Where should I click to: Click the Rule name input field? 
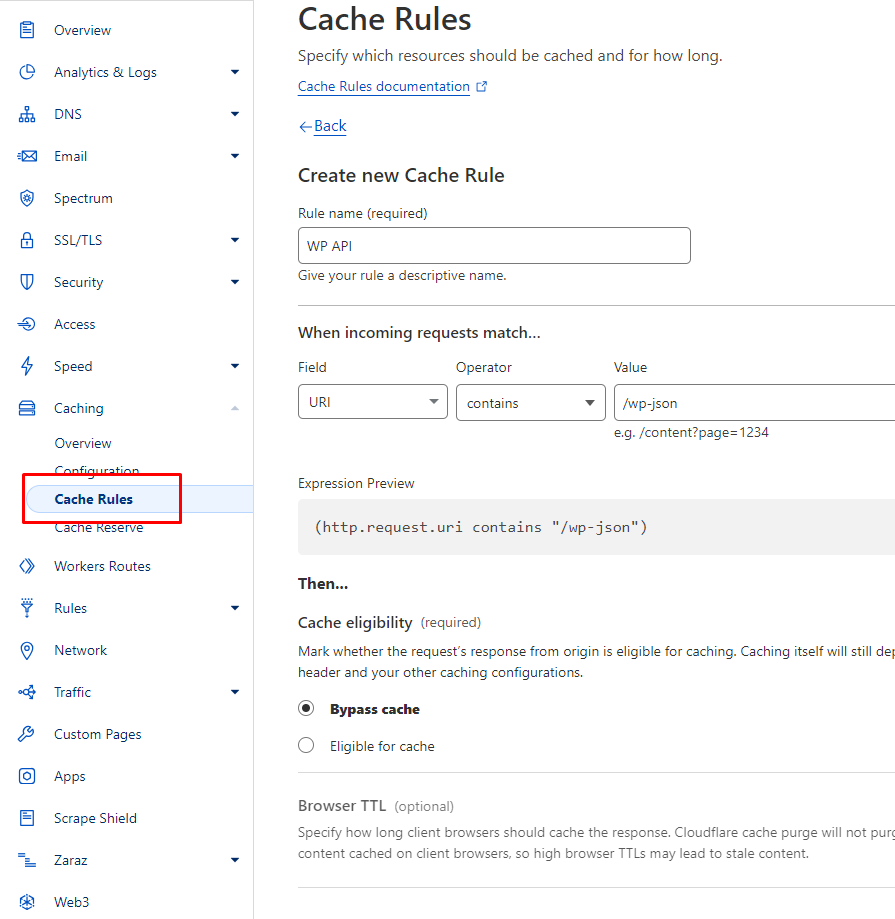494,246
